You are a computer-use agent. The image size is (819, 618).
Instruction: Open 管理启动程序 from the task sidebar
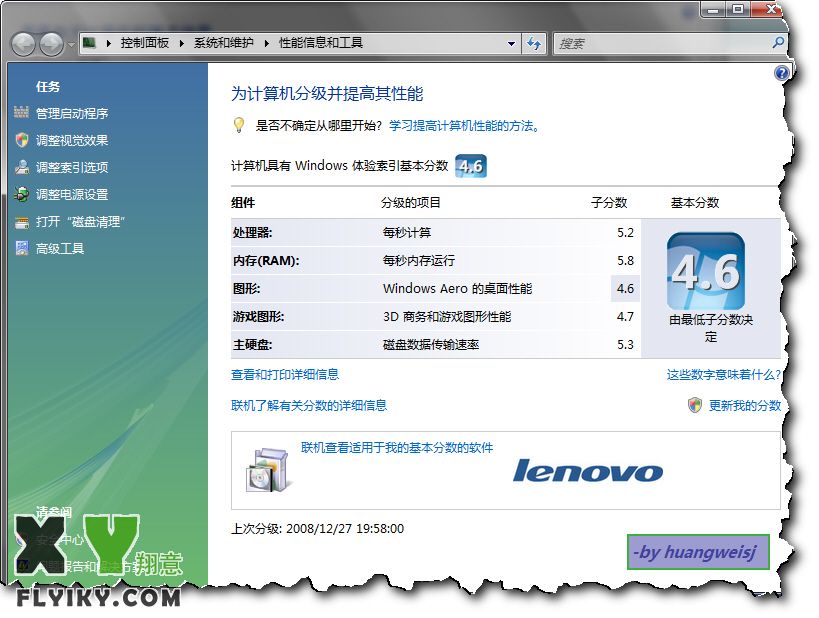pyautogui.click(x=71, y=114)
